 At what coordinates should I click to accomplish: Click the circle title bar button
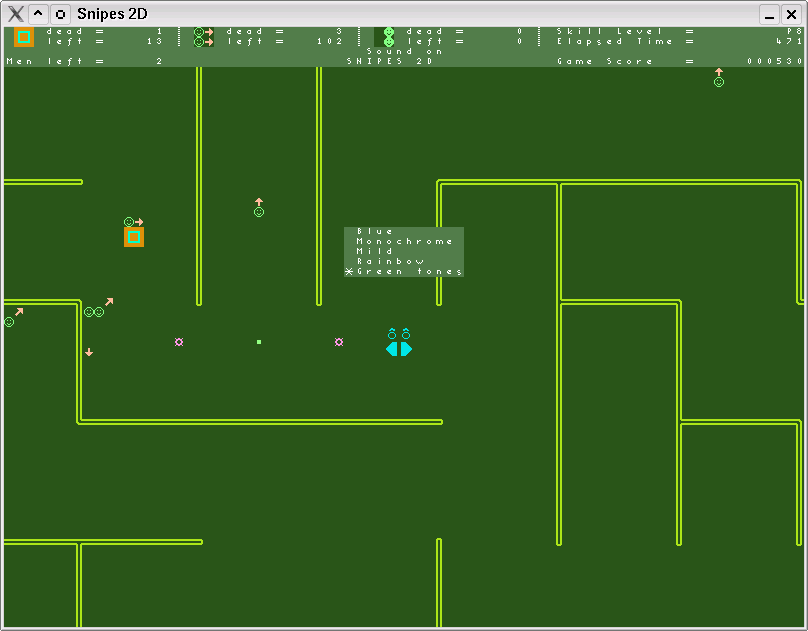(x=60, y=14)
